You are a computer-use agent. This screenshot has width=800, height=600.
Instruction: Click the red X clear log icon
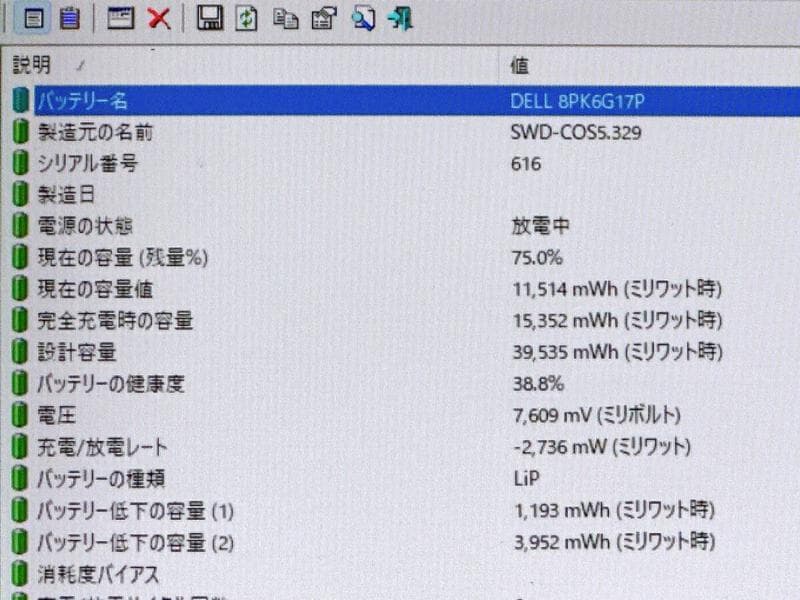(156, 18)
